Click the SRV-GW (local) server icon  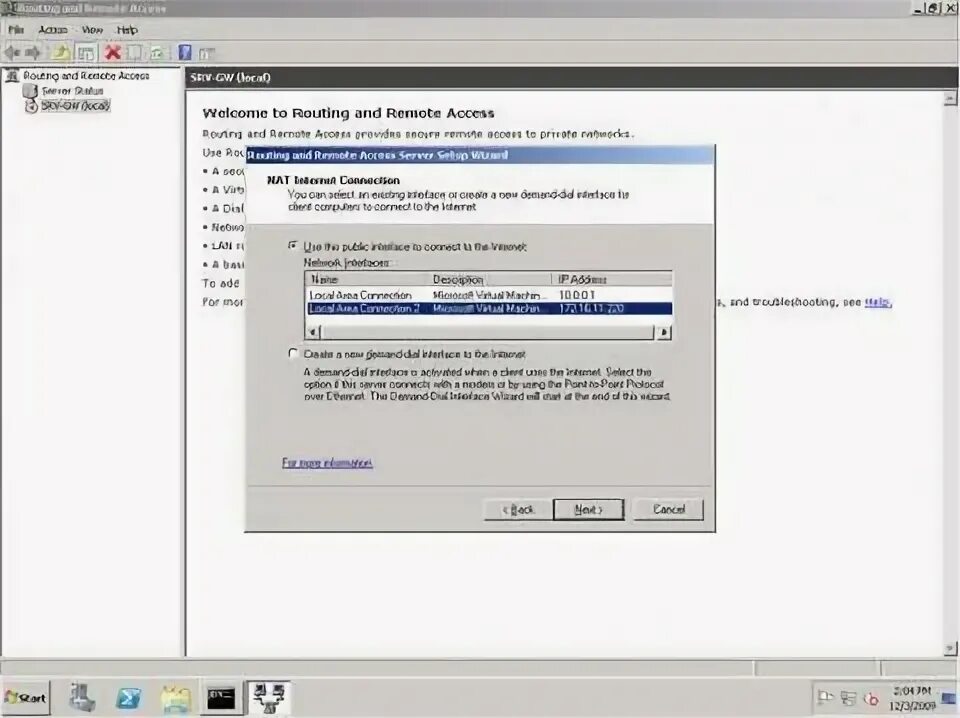(x=31, y=105)
